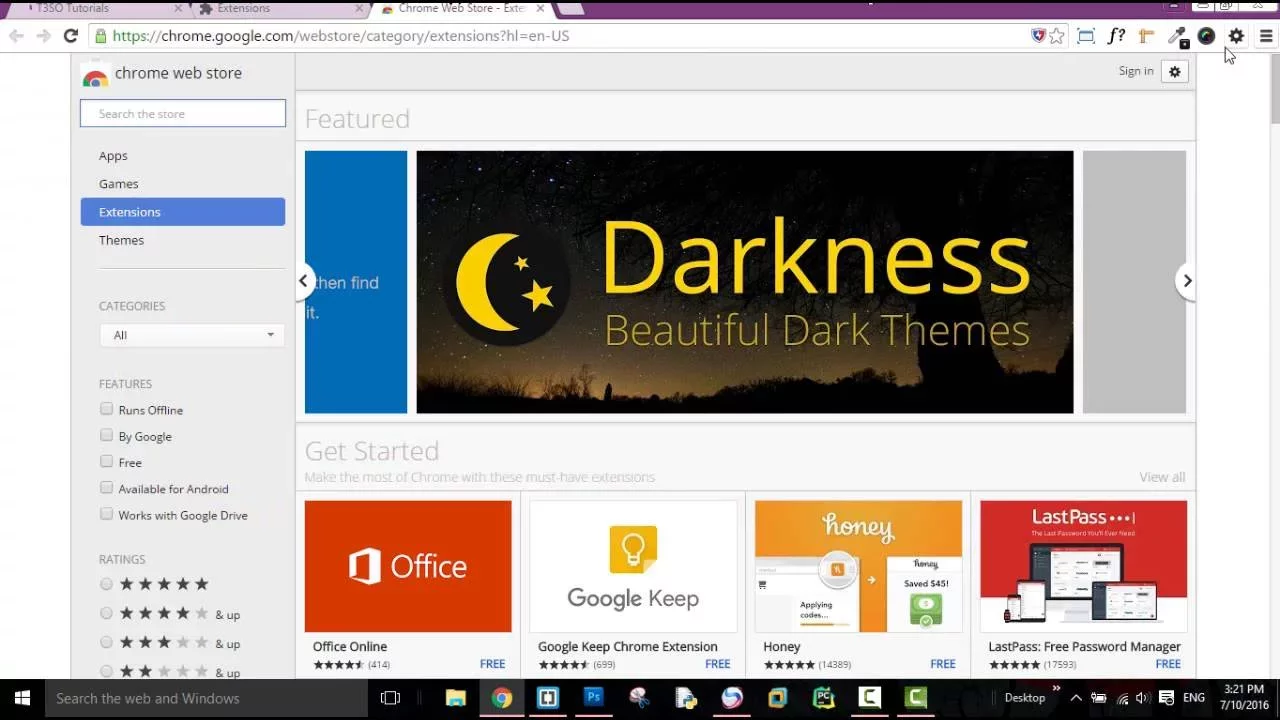Image resolution: width=1280 pixels, height=720 pixels.
Task: Open the Categories All dropdown
Action: coord(191,335)
